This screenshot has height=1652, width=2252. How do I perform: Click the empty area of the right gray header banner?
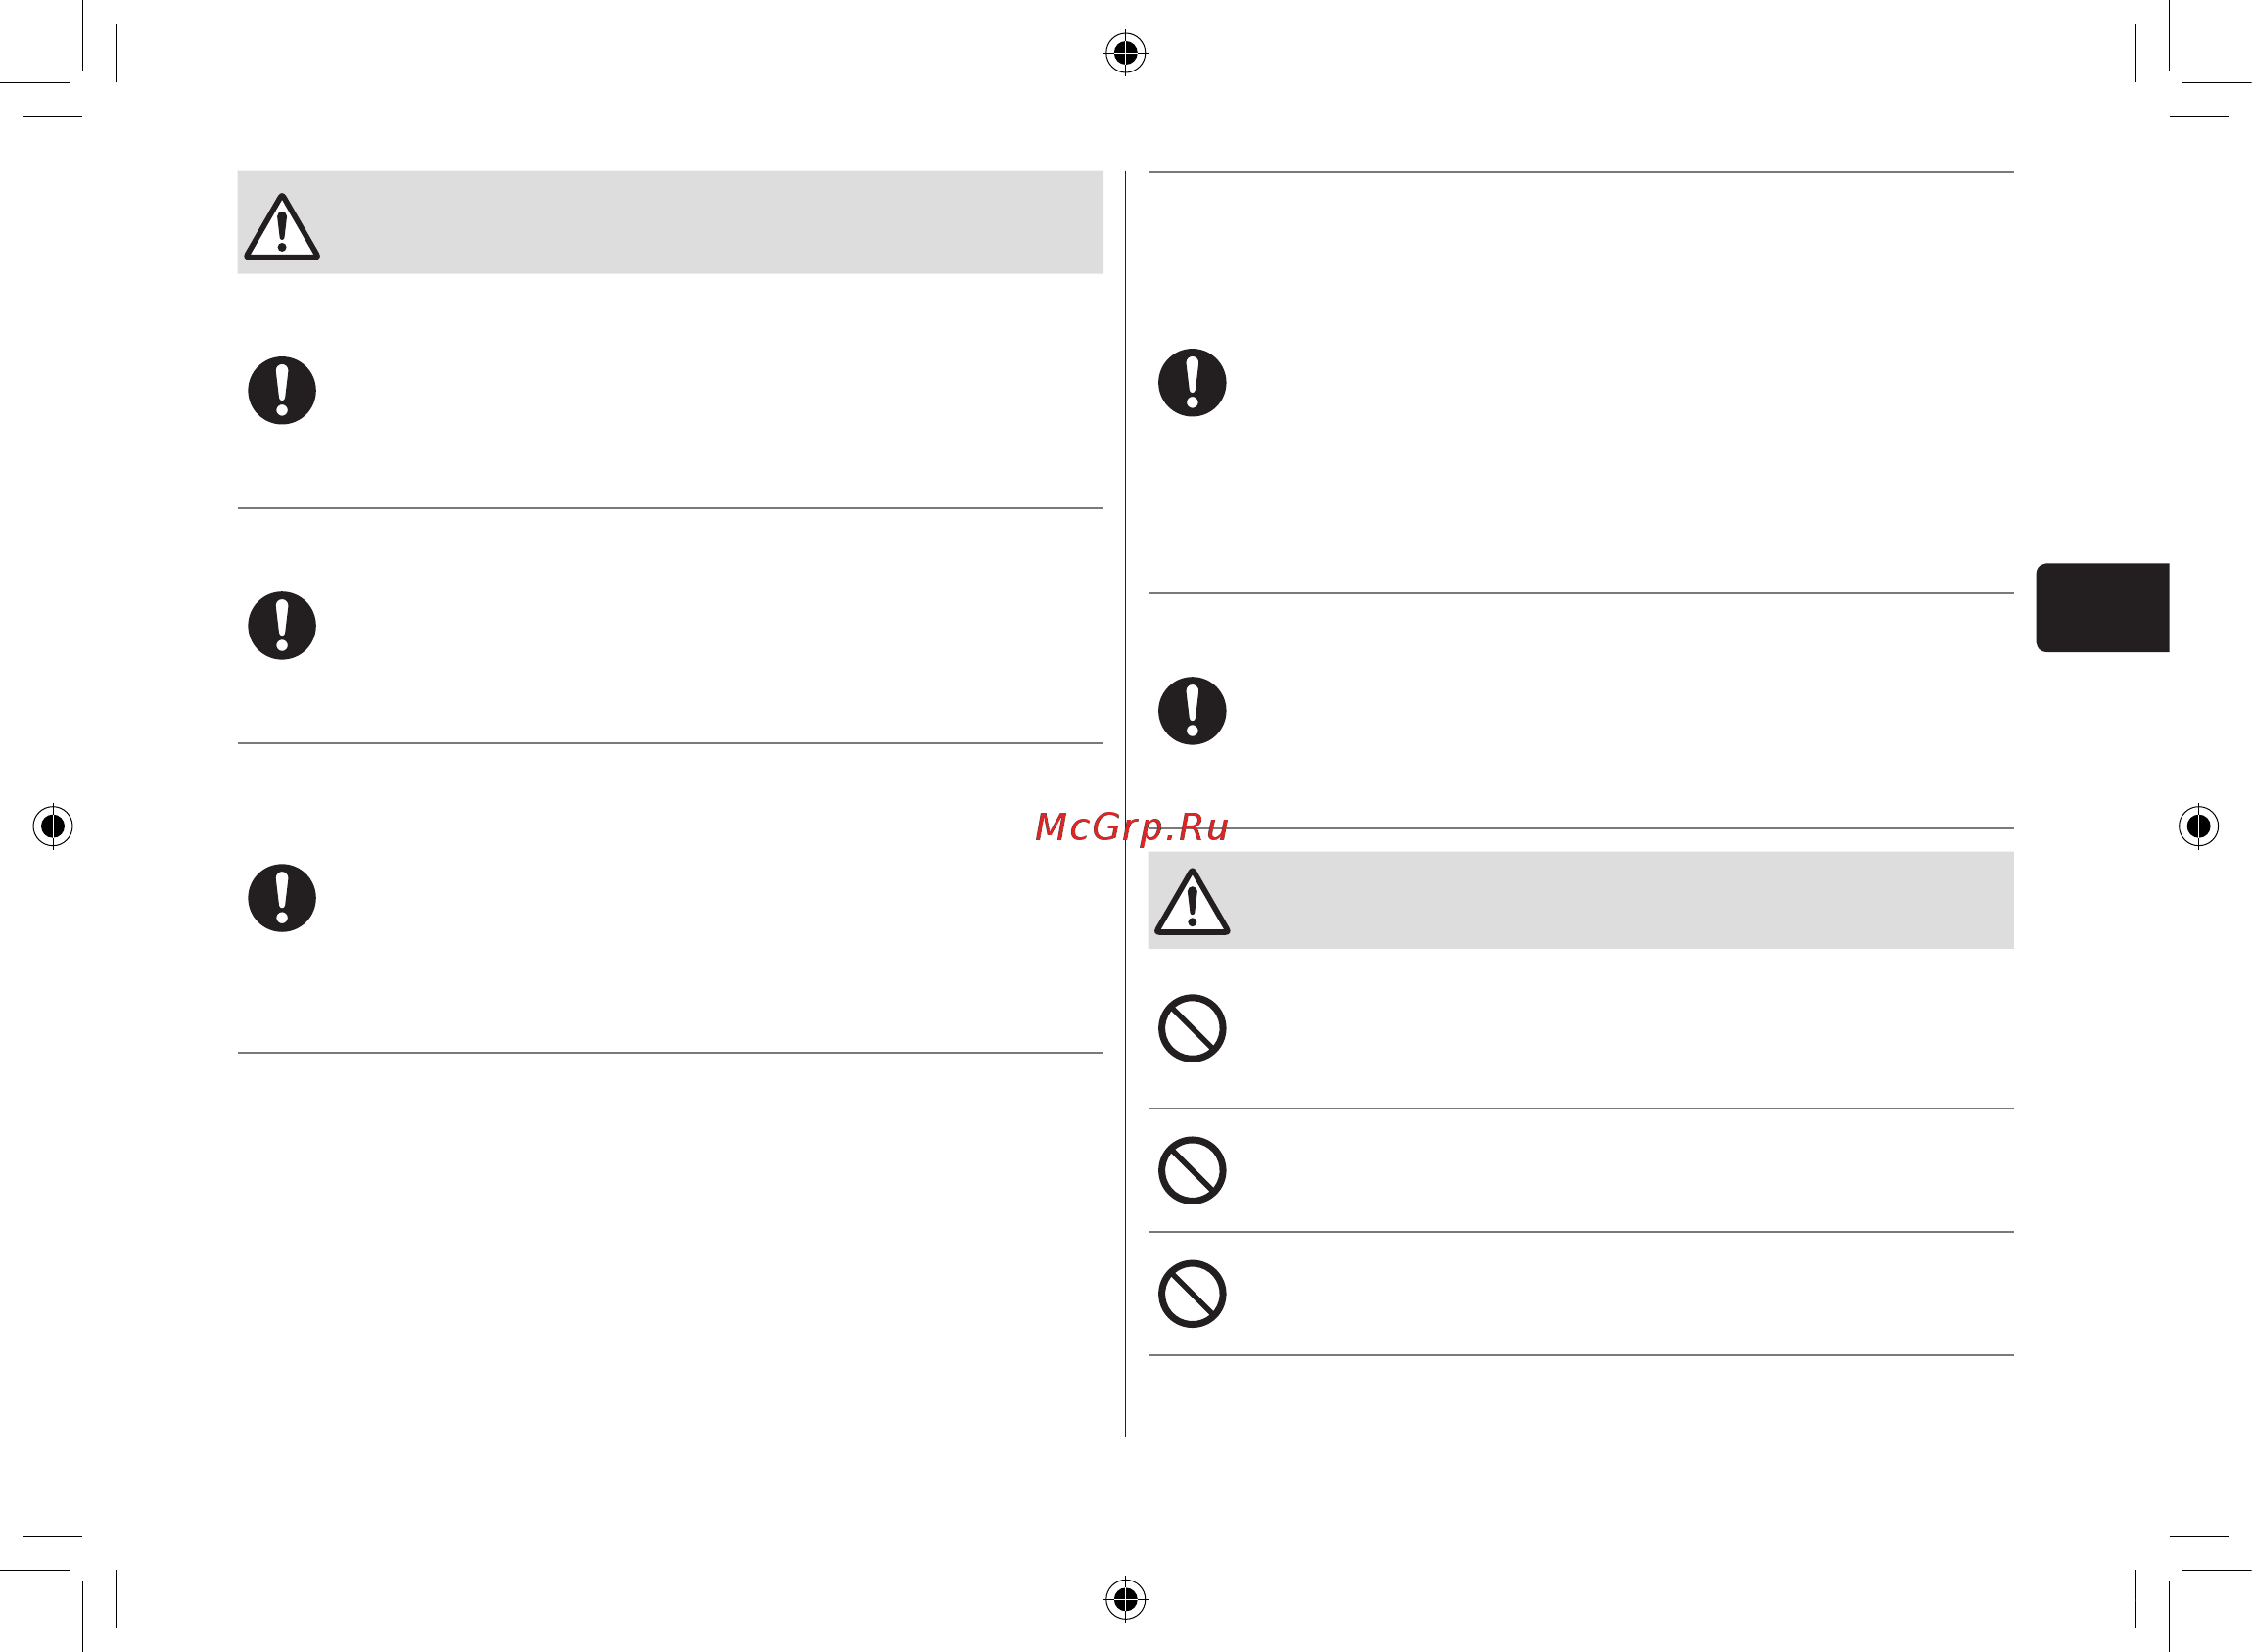click(x=1620, y=900)
